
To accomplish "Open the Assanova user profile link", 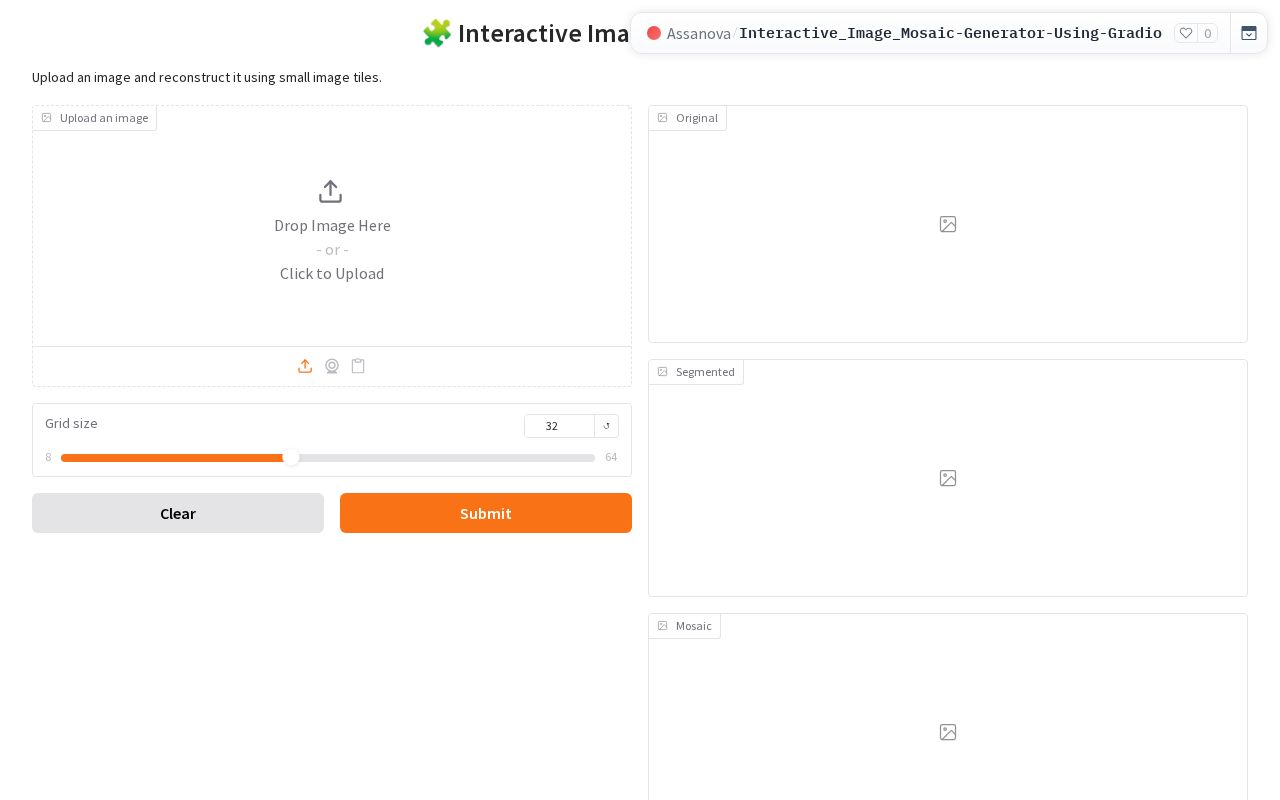I will 698,33.
